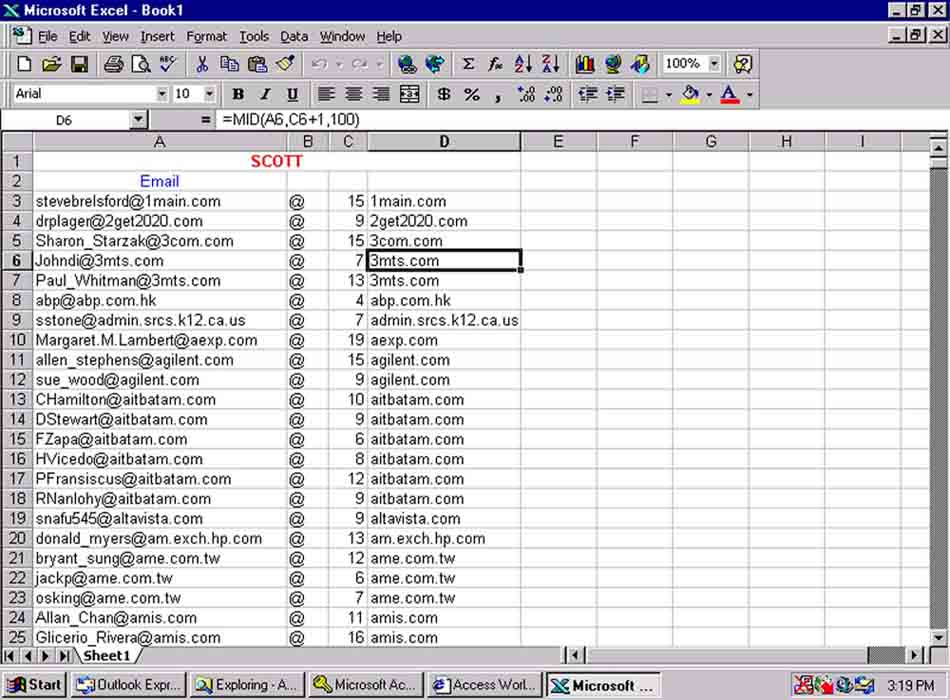
Task: Toggle Merge and Center
Action: pos(409,94)
